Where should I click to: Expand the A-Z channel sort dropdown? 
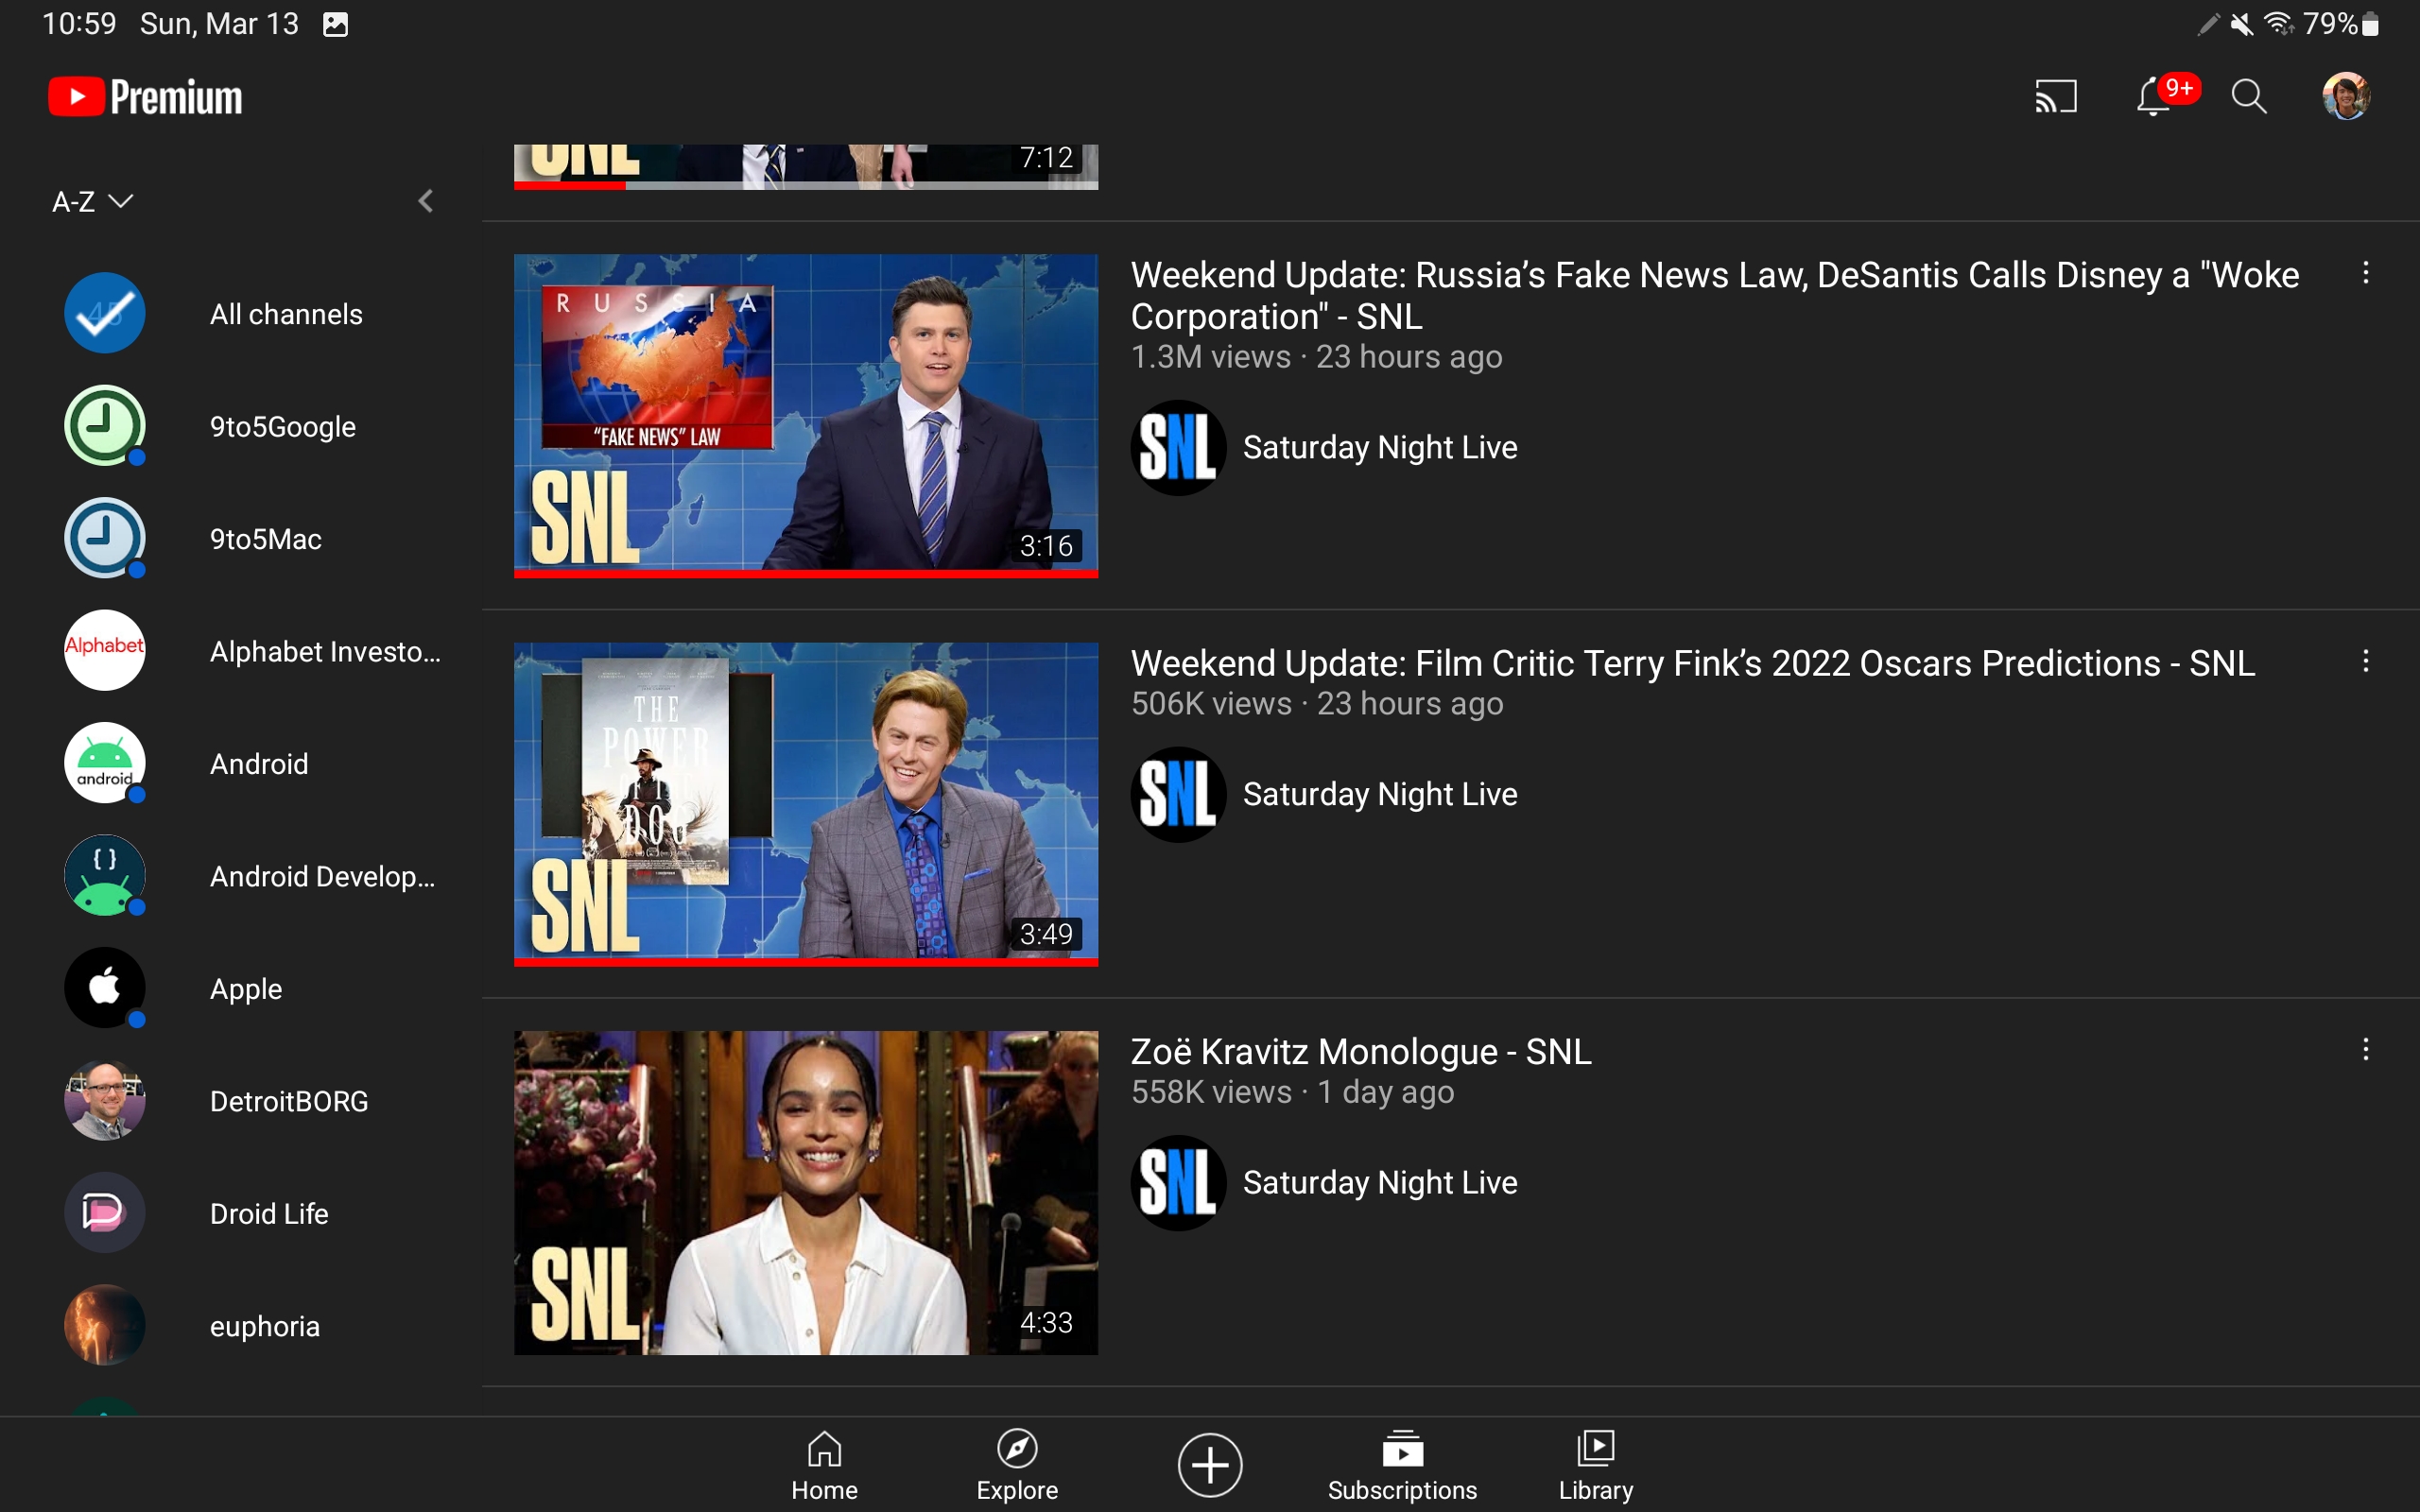91,200
